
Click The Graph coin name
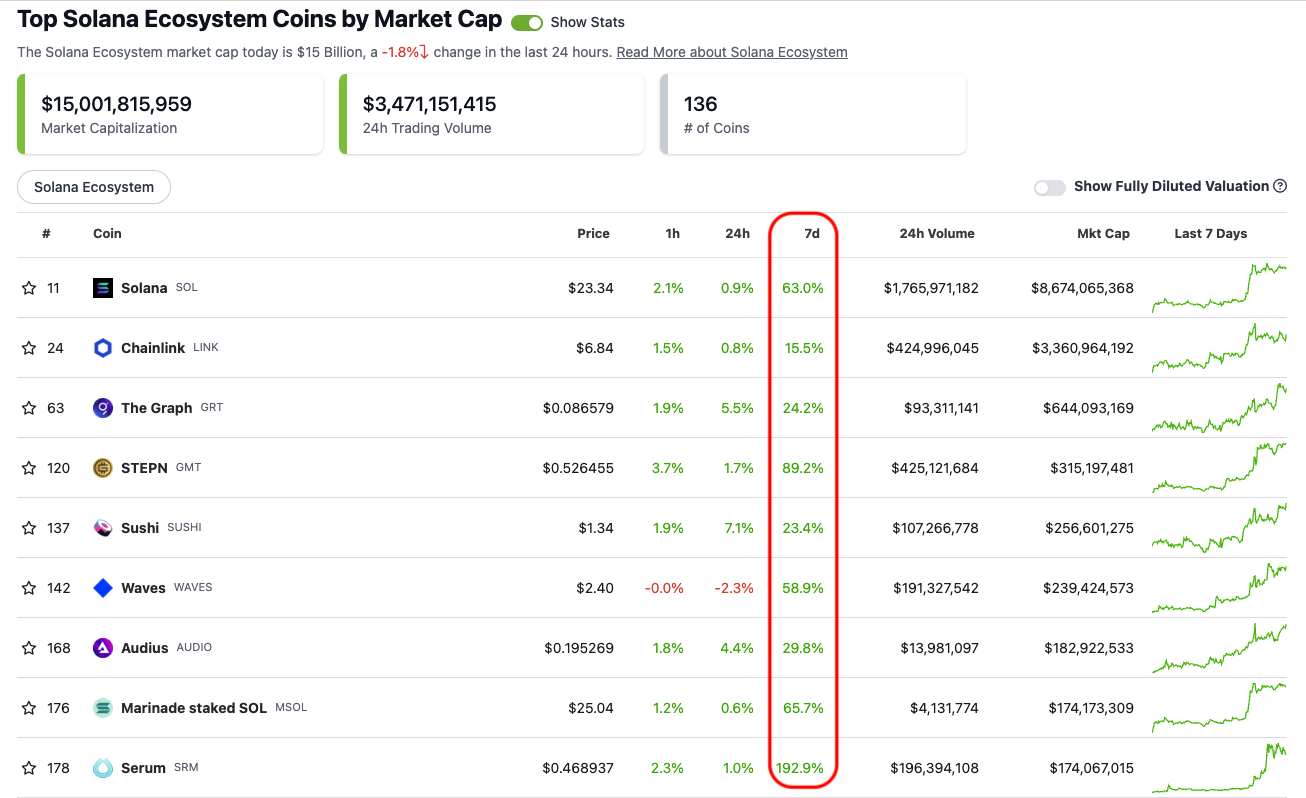point(156,407)
